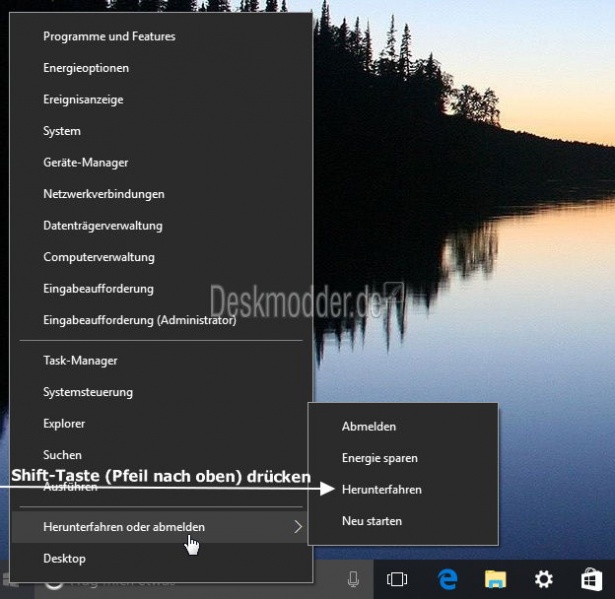Expand the 'Herunterfahren oder abmelden' submenu arrow

298,527
